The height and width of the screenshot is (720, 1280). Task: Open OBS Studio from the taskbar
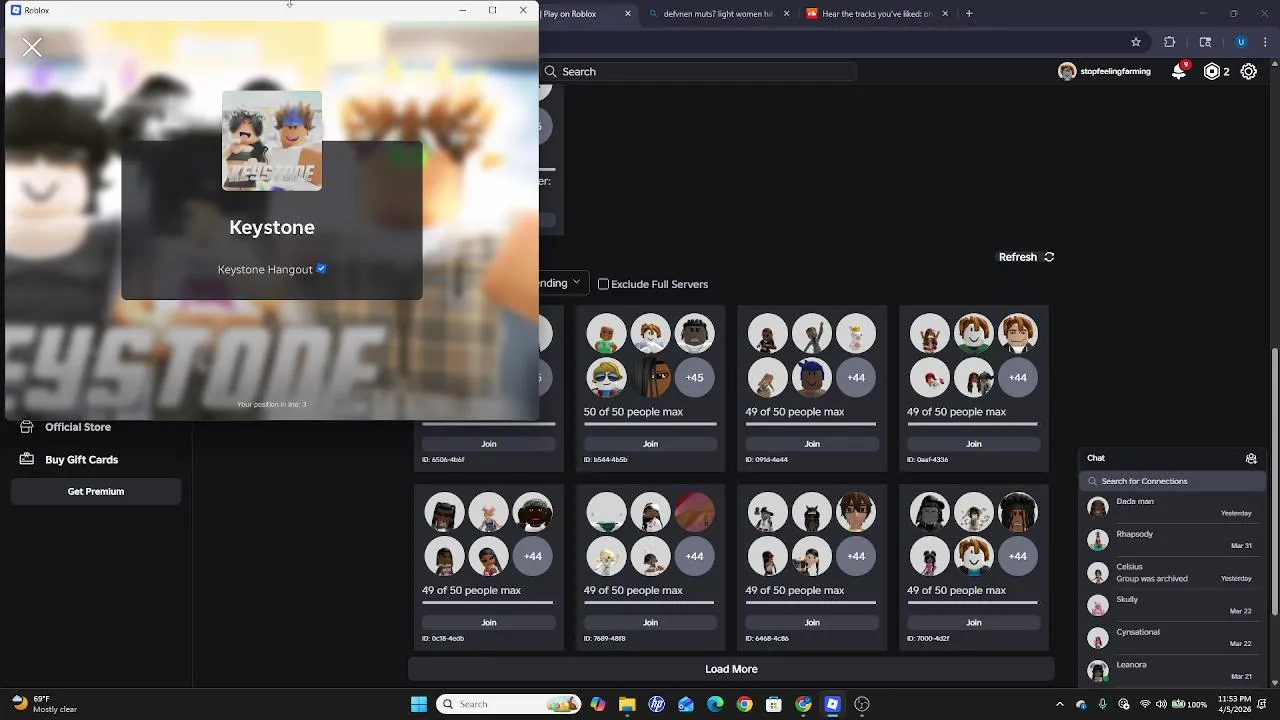[862, 704]
